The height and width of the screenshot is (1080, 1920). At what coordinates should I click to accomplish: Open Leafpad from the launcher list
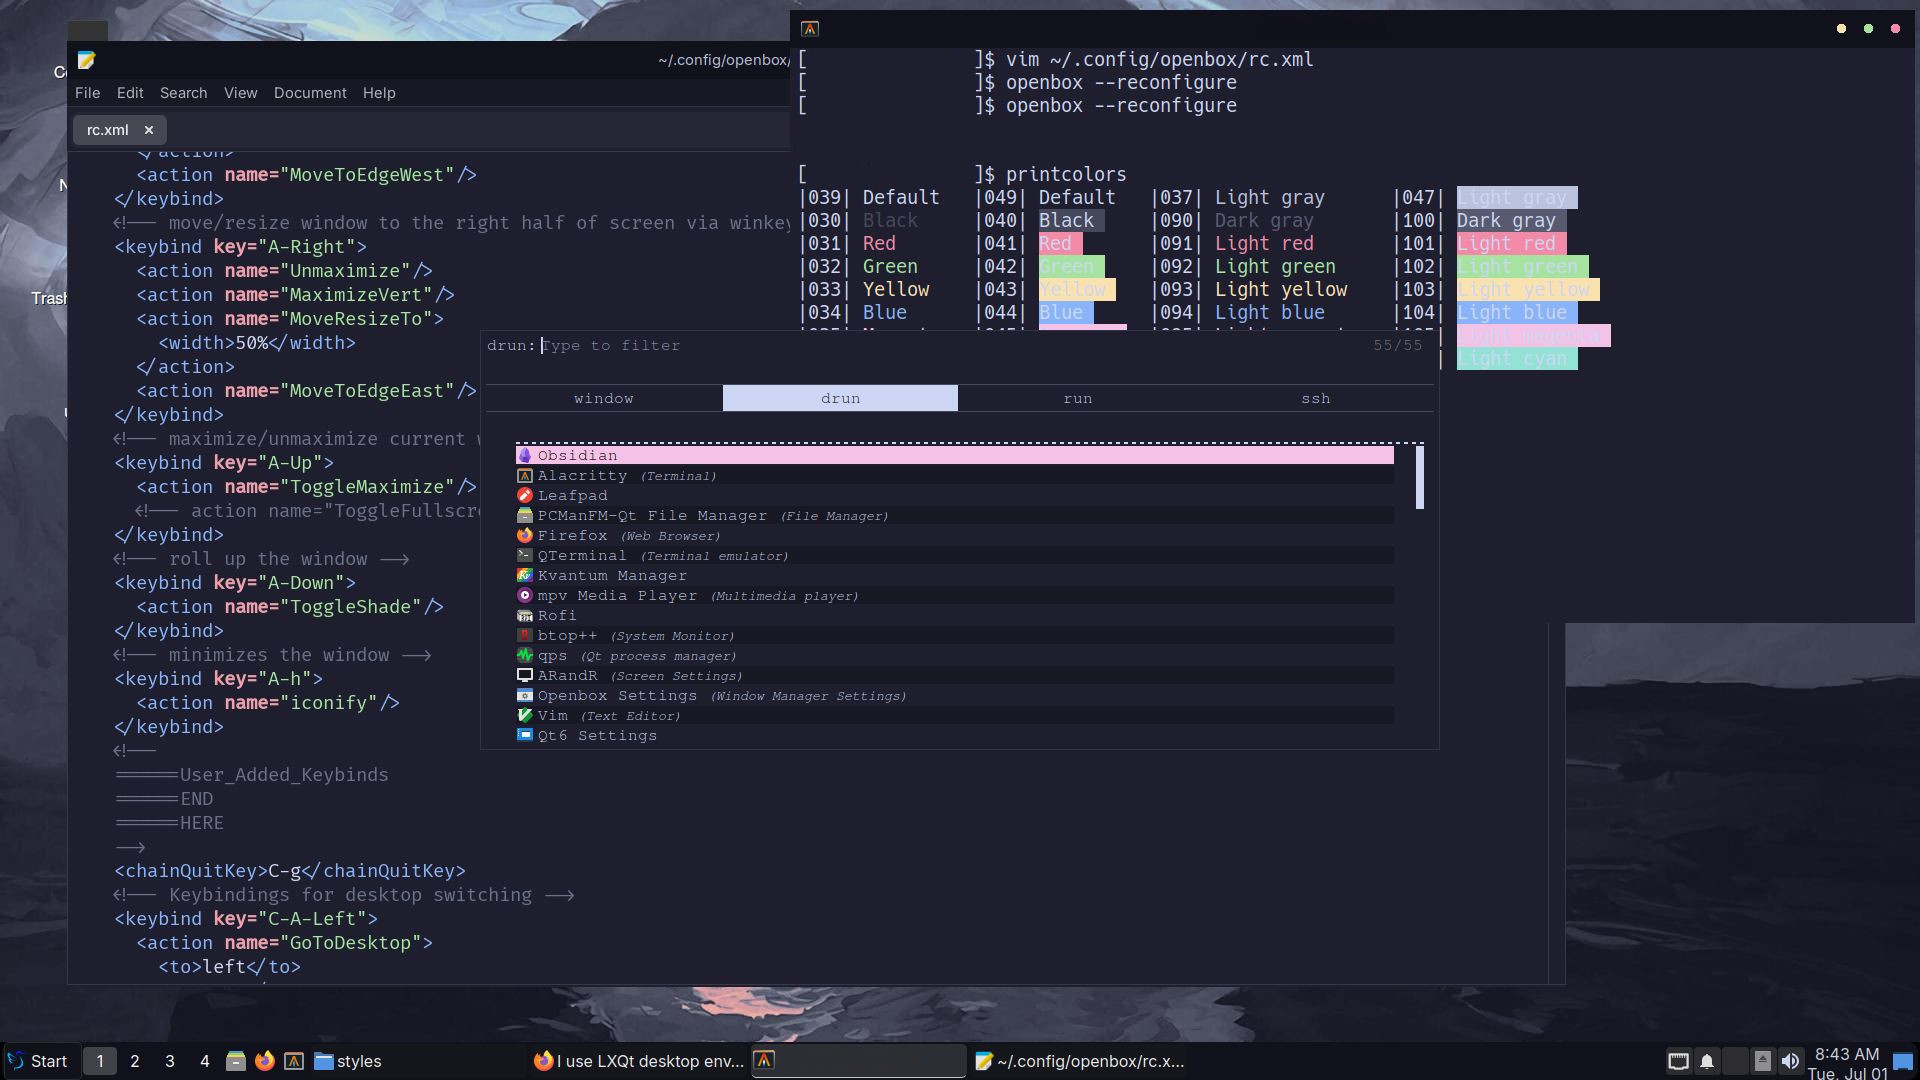point(954,496)
